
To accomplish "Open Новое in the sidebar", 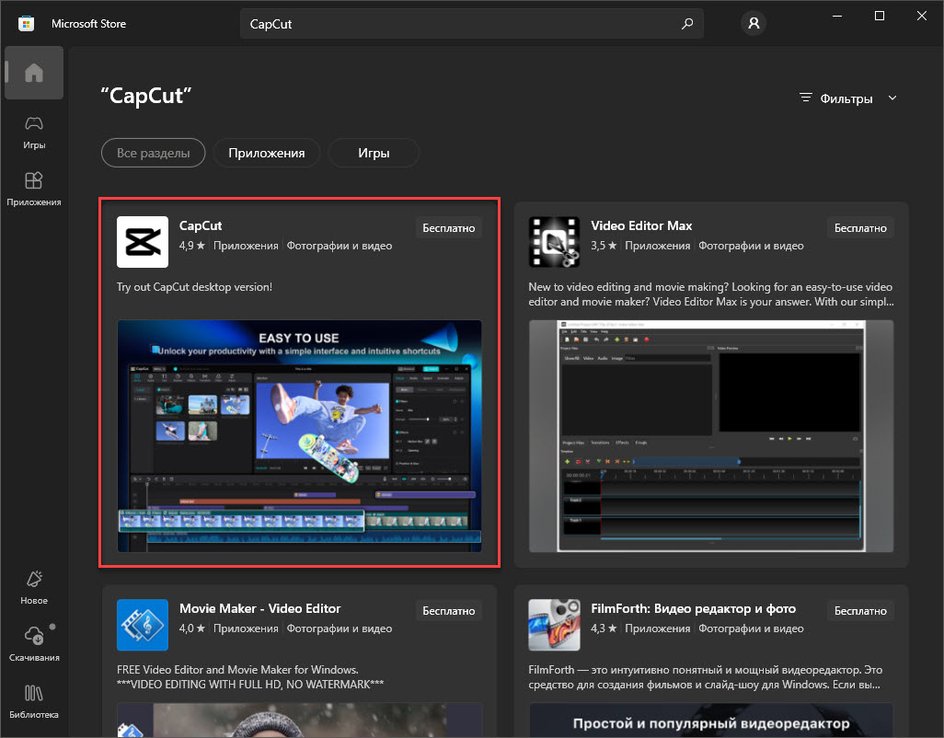I will pos(34,588).
